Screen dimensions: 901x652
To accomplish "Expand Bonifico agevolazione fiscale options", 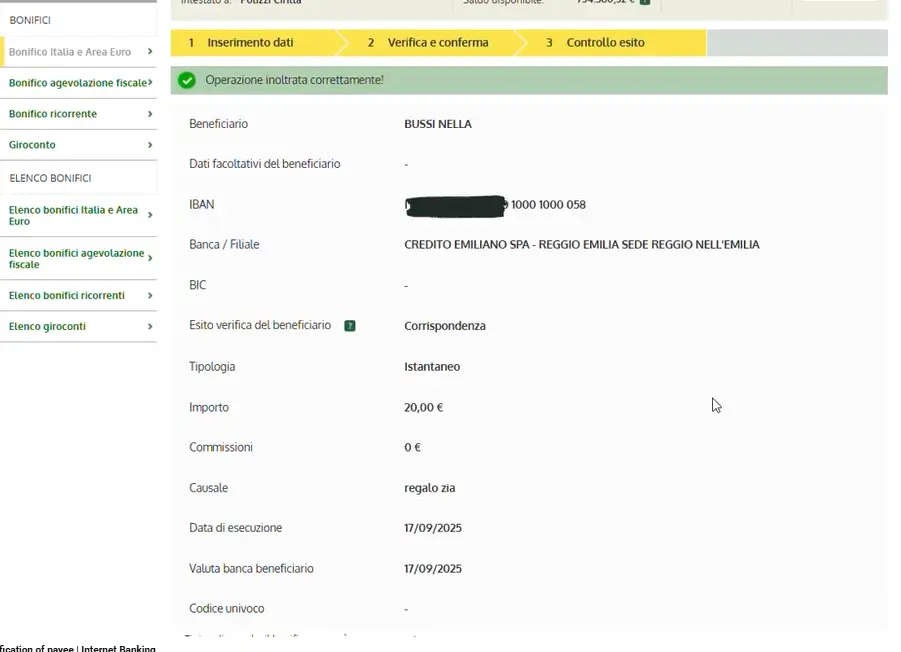I will pyautogui.click(x=150, y=82).
